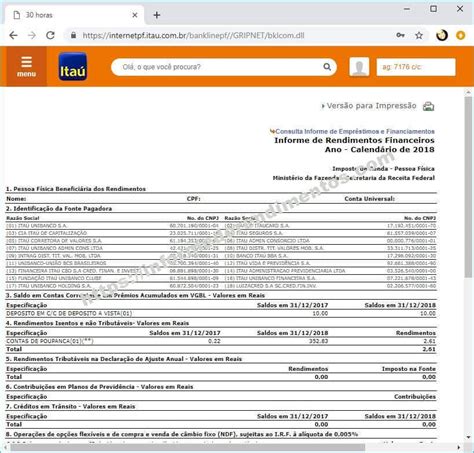Close the '30 horas' tab
Screen dimensions: 474x453
135,15
